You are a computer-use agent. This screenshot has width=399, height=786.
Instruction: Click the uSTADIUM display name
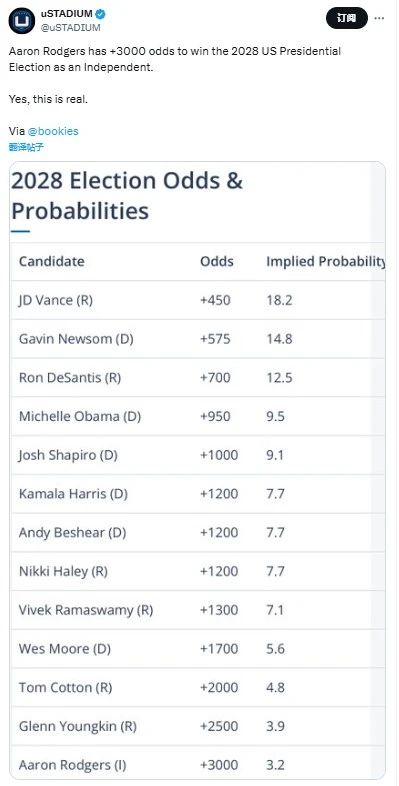[67, 14]
